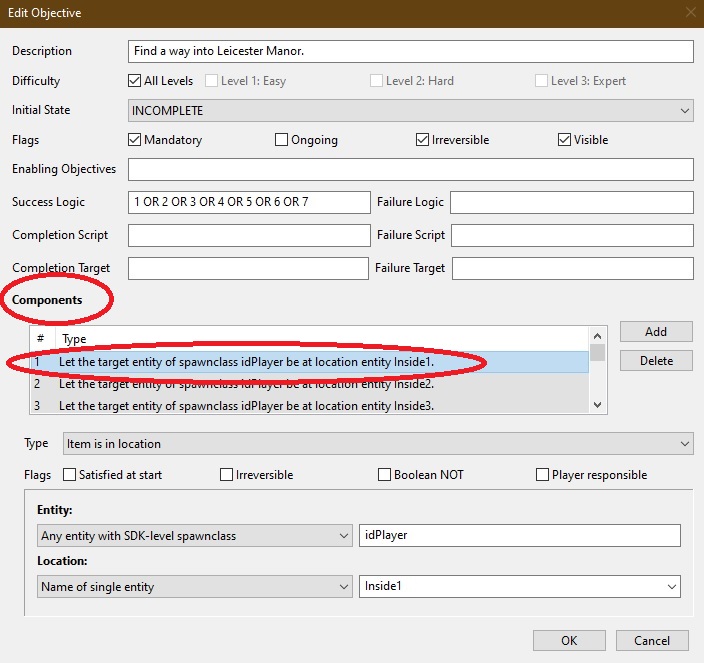Close the Edit Objective dialog
The width and height of the screenshot is (704, 663).
tap(689, 13)
